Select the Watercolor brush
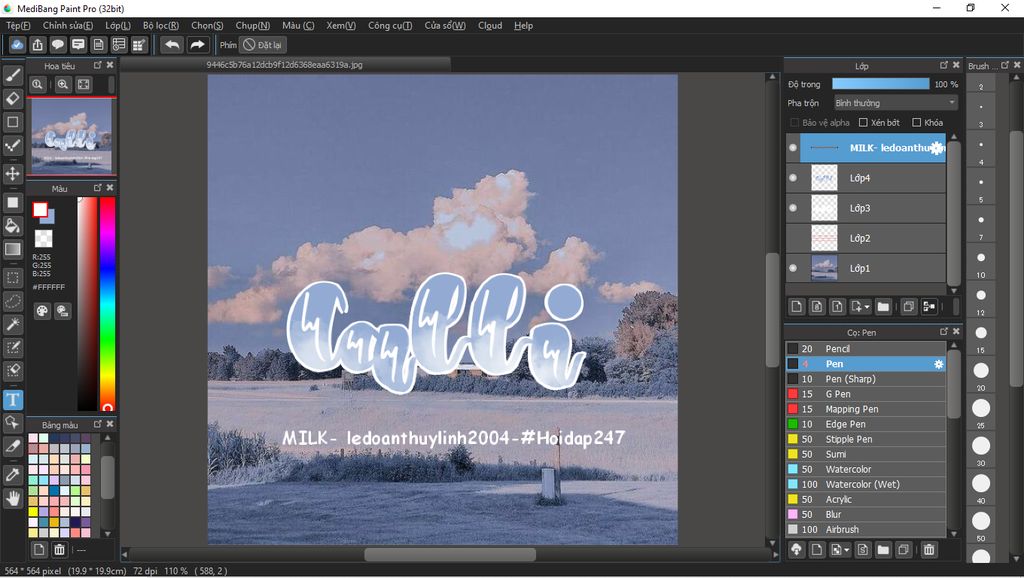 click(865, 470)
